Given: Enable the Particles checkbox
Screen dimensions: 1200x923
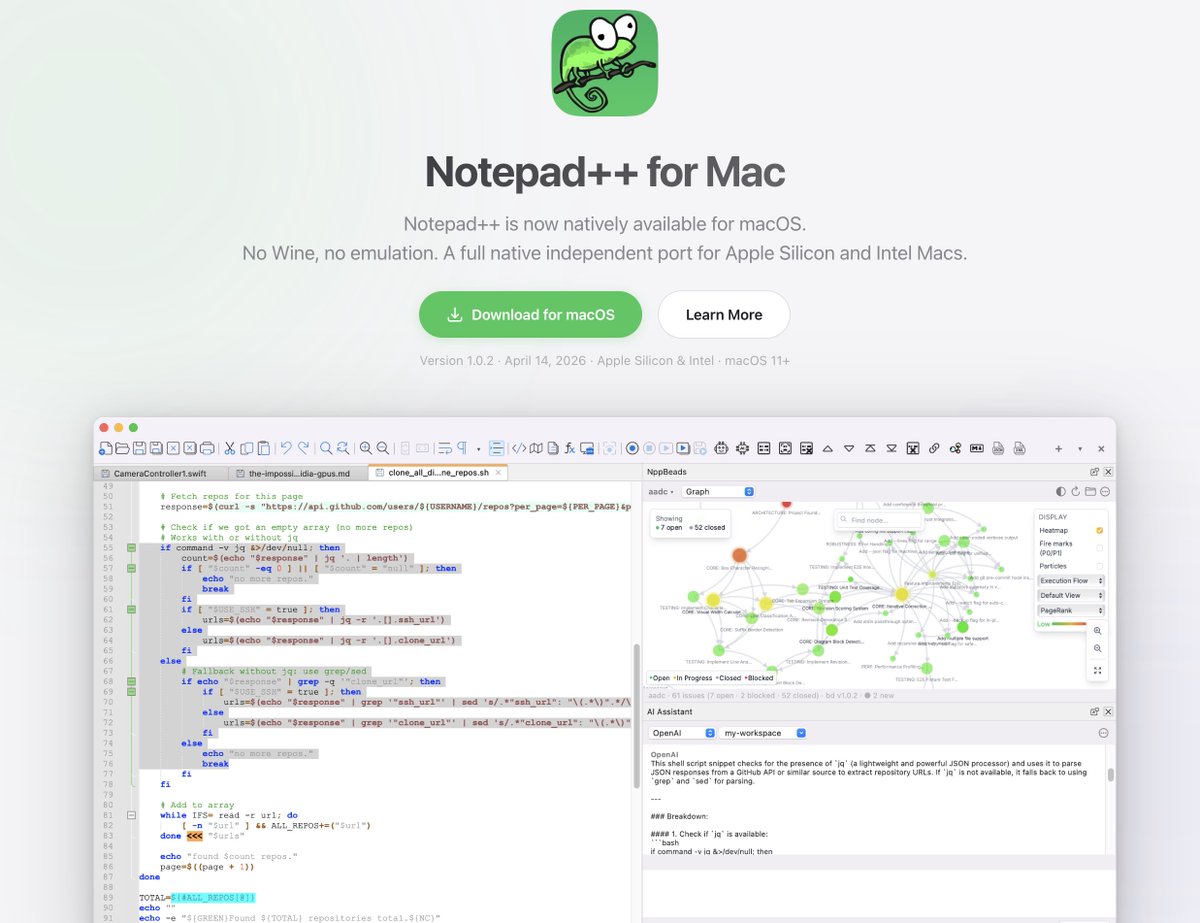Looking at the screenshot, I should tap(1100, 566).
